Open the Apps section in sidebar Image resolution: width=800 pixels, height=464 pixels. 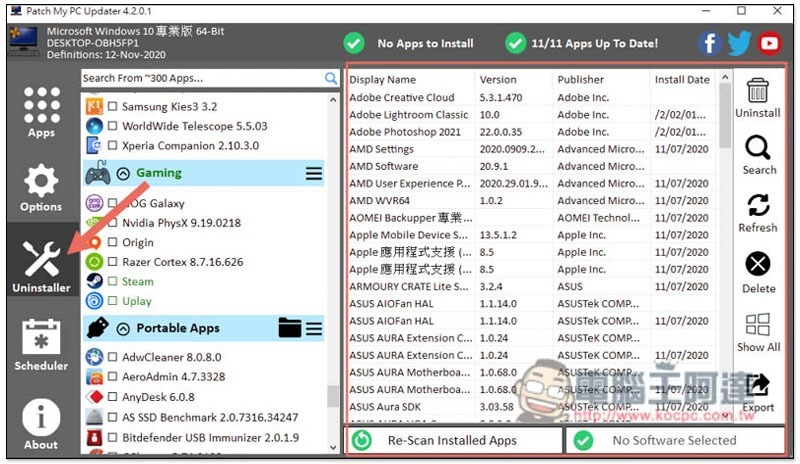[x=41, y=112]
